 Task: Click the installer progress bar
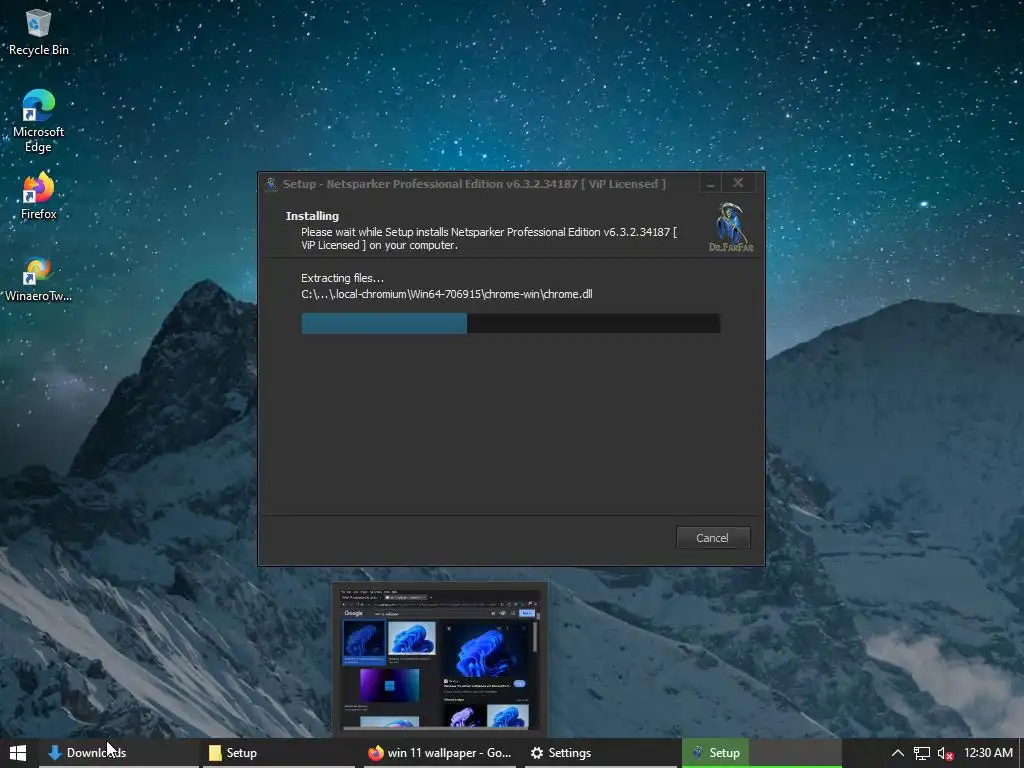511,323
